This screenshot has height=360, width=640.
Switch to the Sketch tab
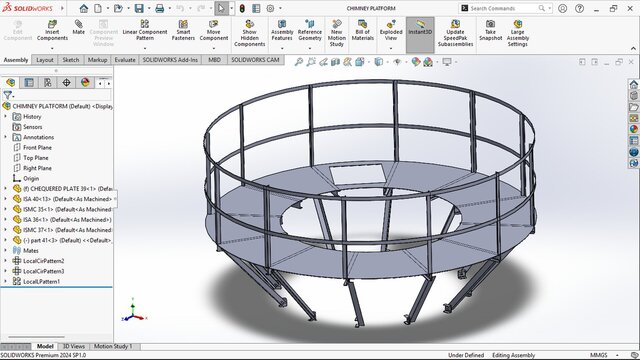click(71, 60)
